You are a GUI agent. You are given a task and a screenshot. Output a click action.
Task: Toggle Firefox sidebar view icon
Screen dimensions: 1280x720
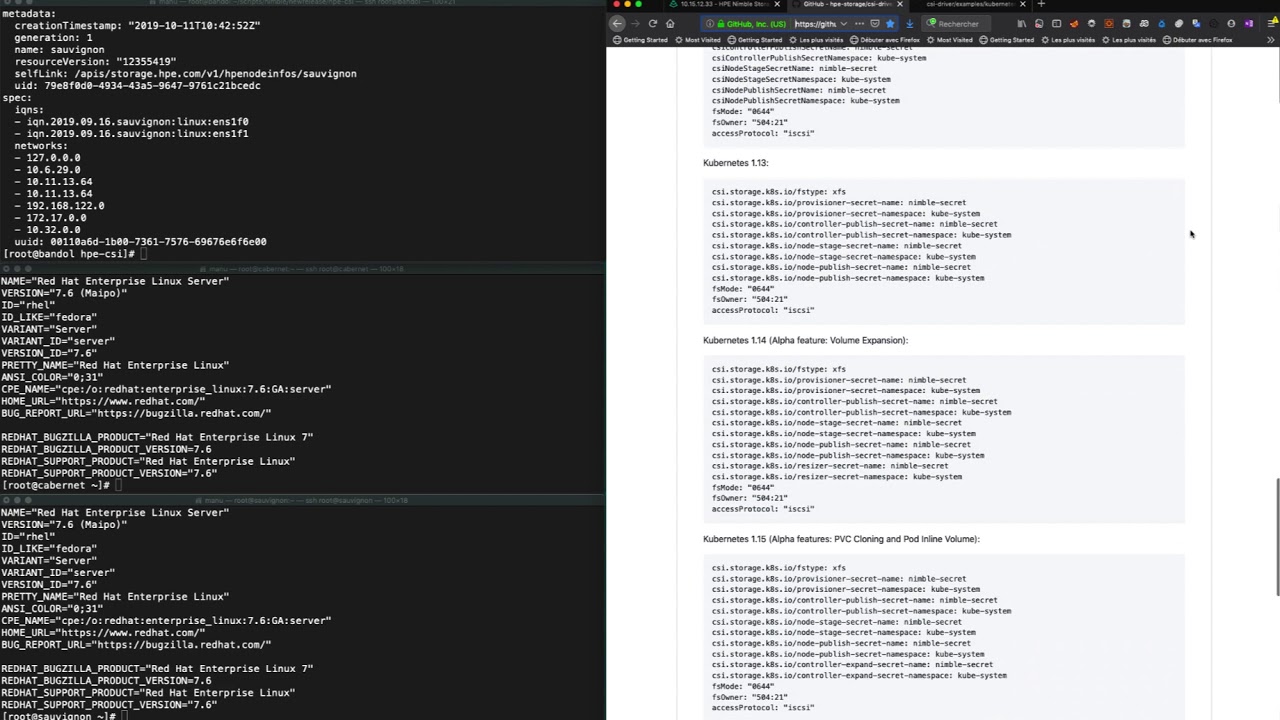(x=1057, y=24)
